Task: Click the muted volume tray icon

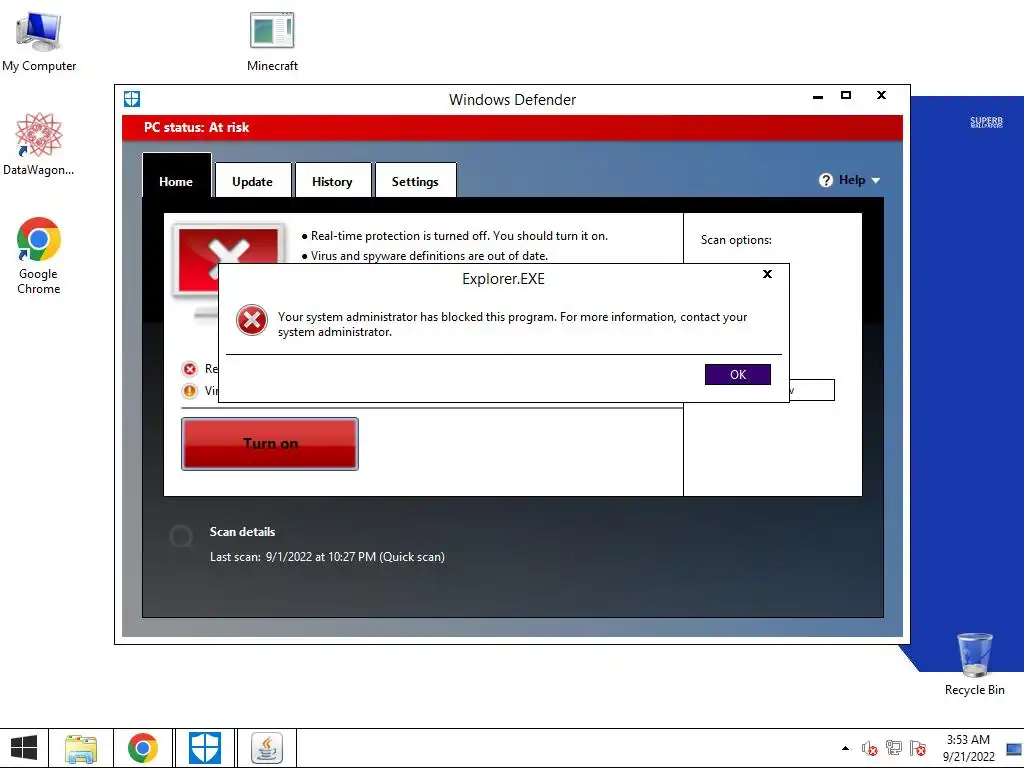Action: click(869, 748)
